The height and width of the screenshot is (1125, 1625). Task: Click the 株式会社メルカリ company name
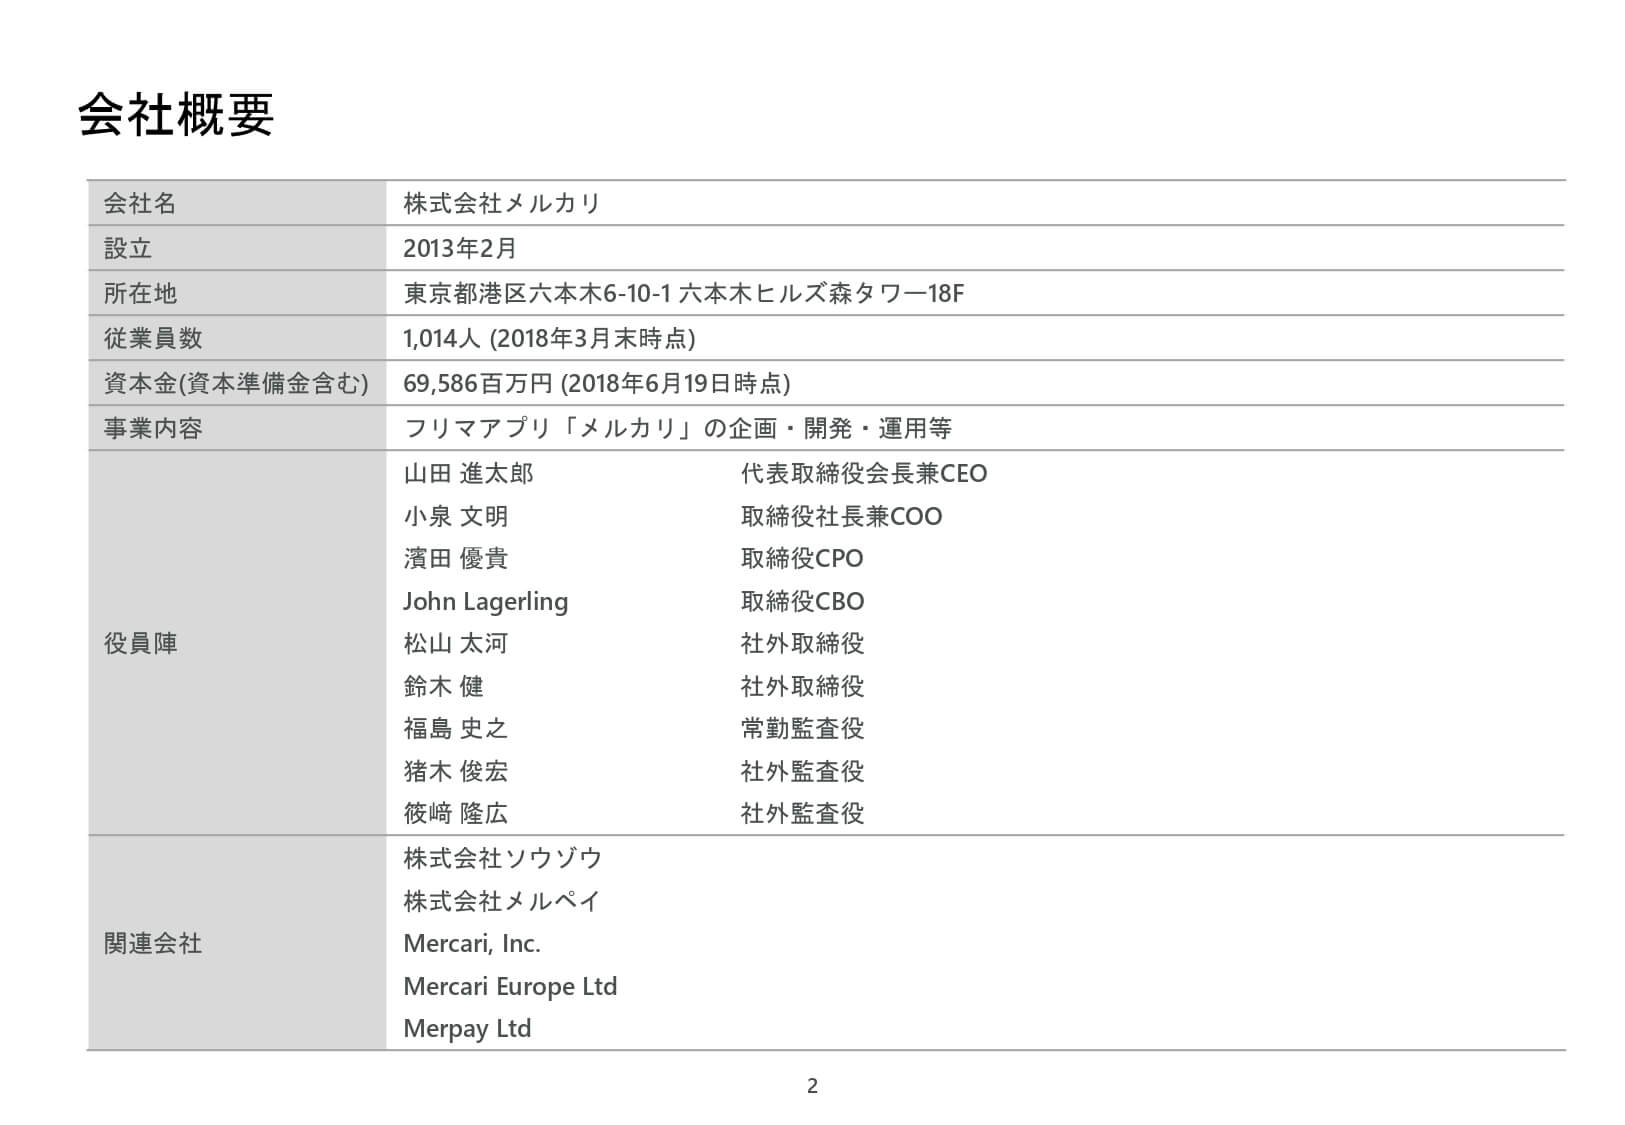(x=502, y=204)
